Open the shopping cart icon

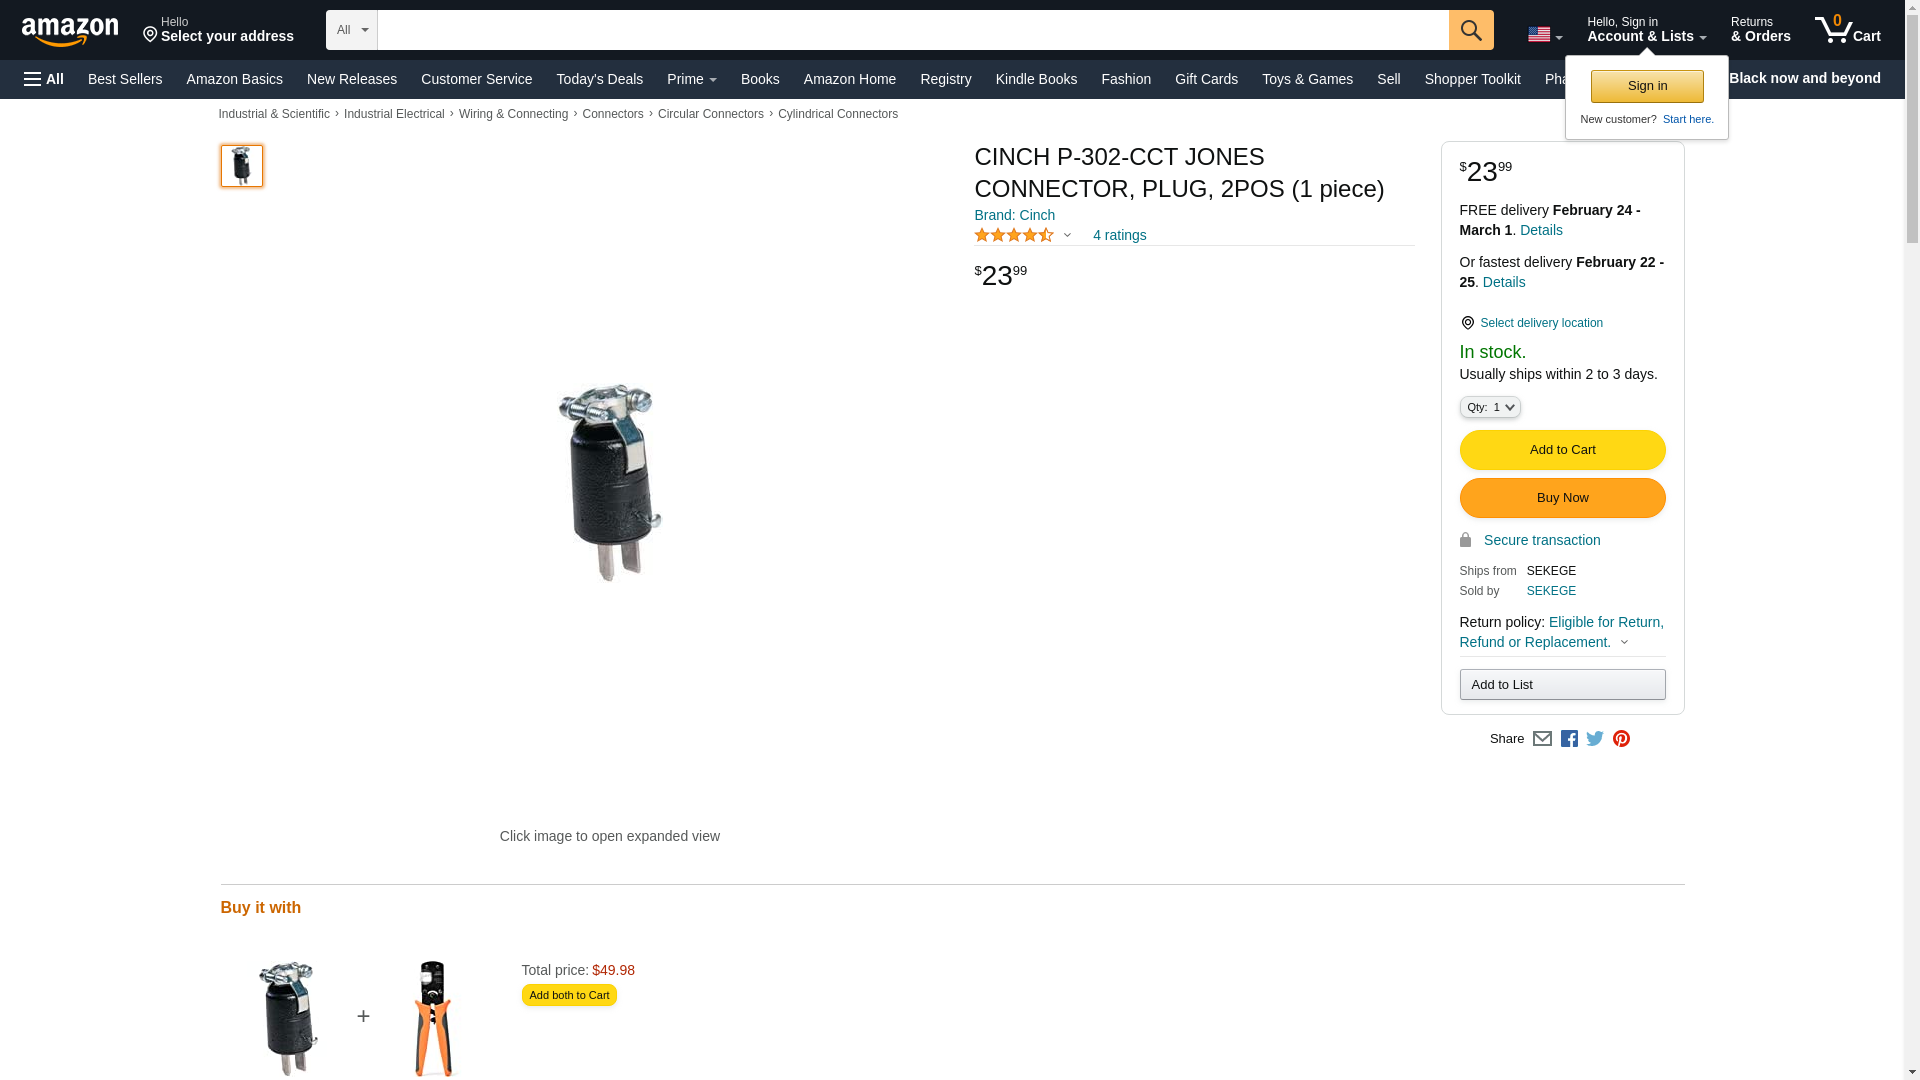[1848, 30]
